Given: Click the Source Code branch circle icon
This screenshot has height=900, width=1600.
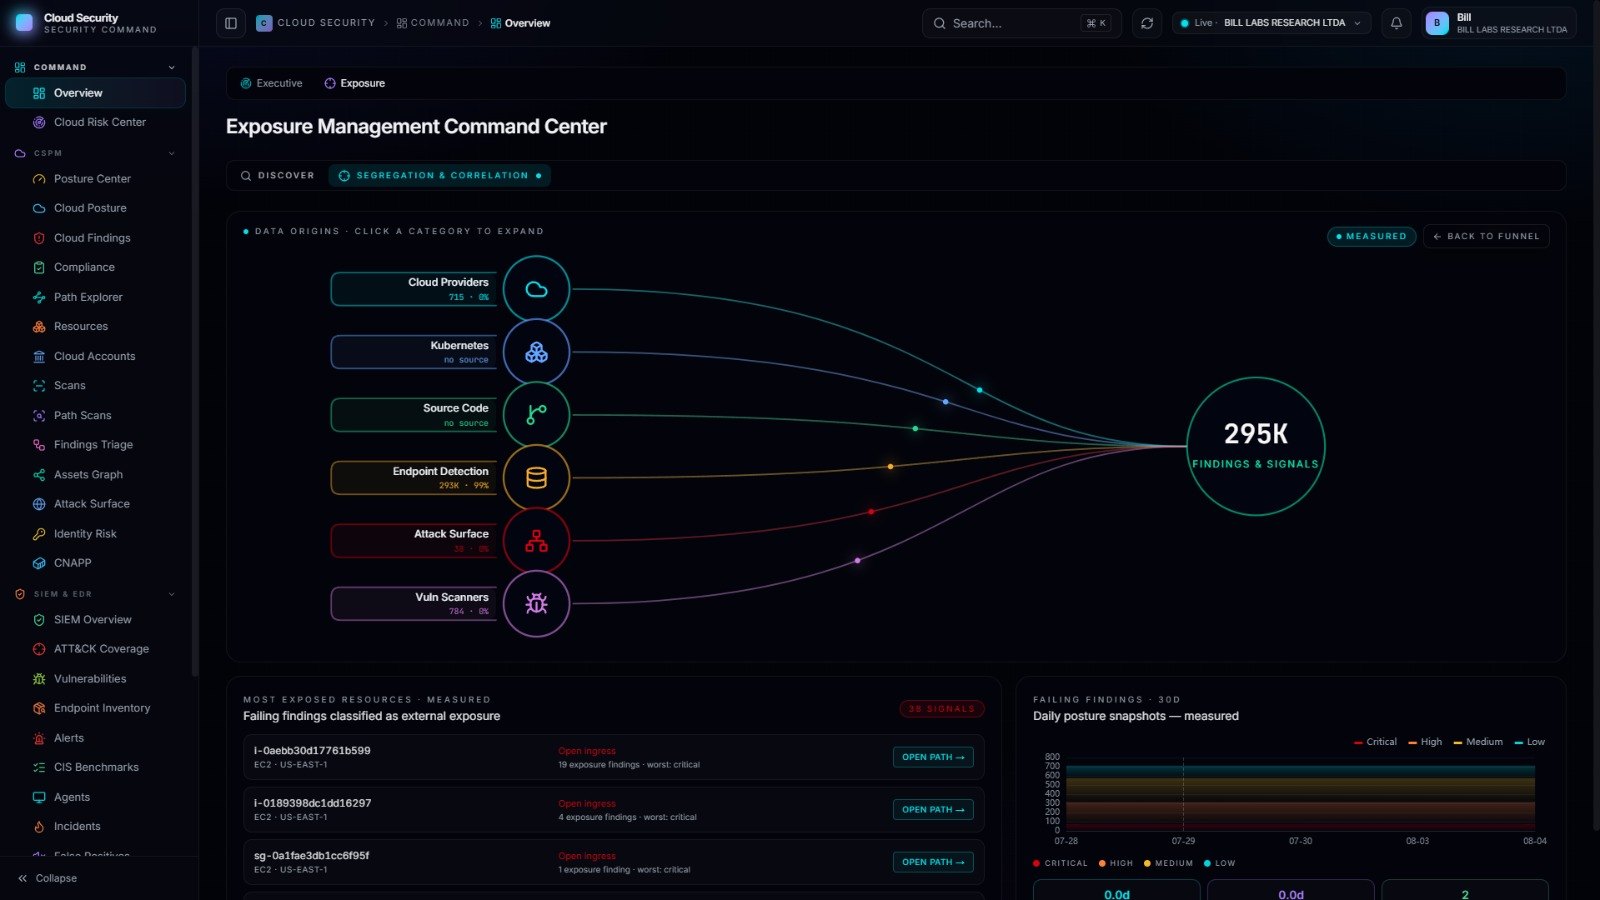Looking at the screenshot, I should pyautogui.click(x=537, y=415).
